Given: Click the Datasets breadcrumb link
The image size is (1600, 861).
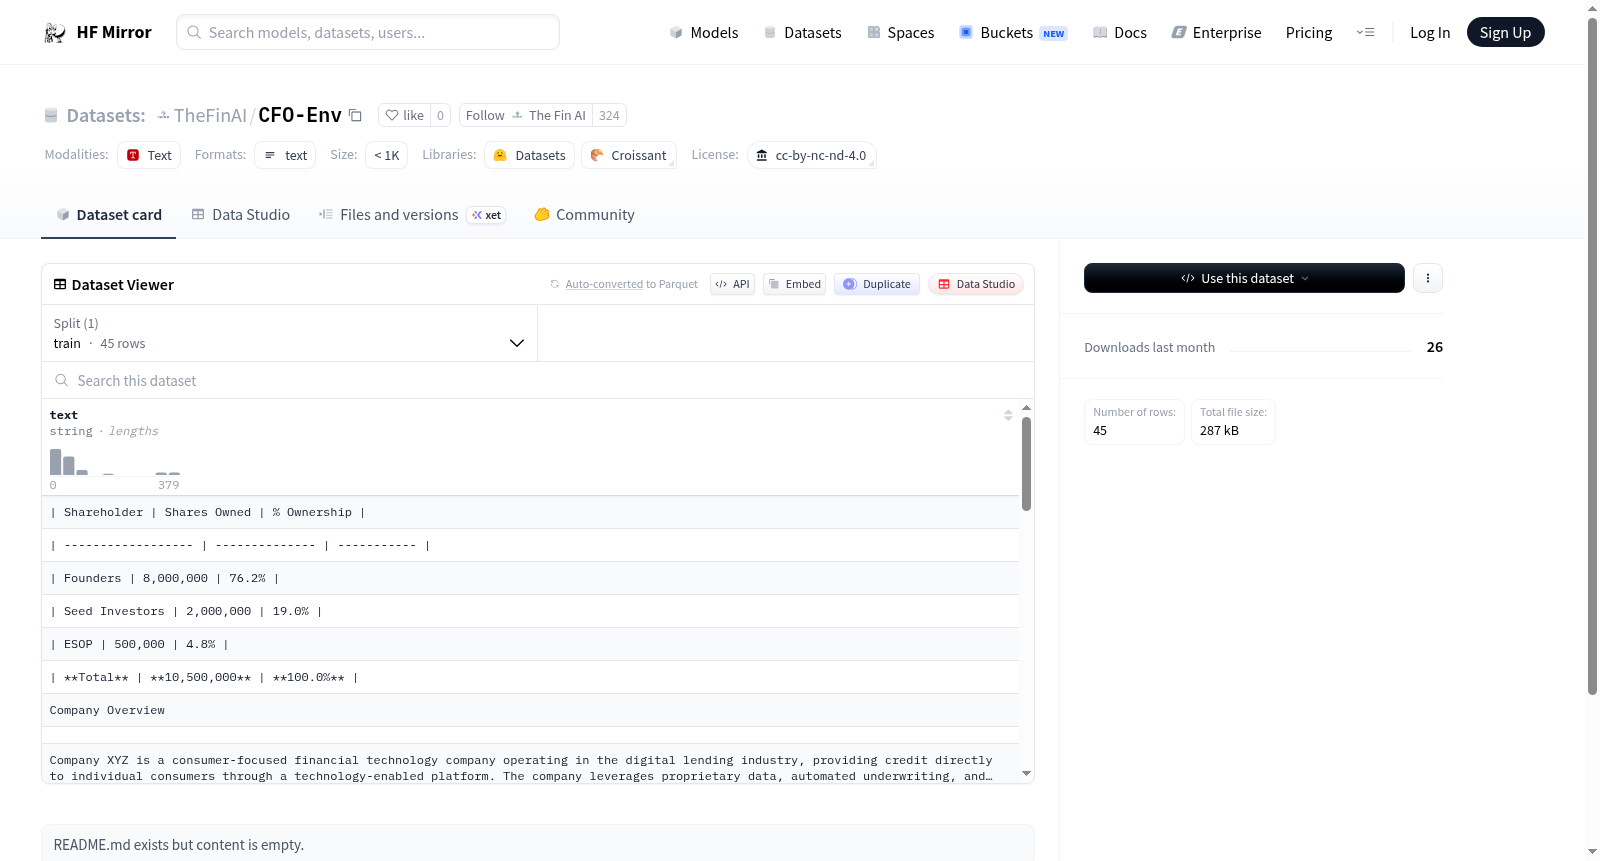Looking at the screenshot, I should 106,115.
